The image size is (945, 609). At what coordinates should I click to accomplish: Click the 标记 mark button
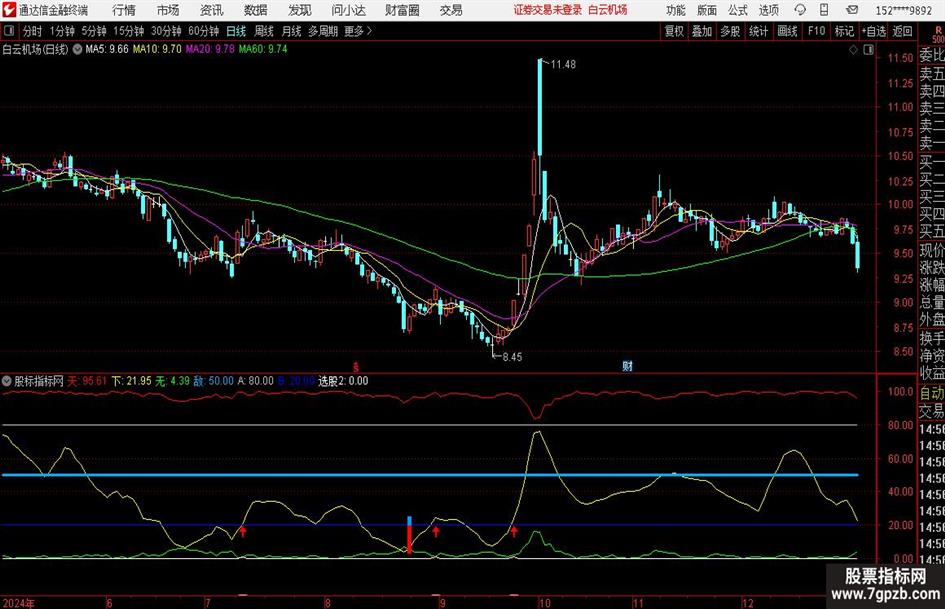[x=844, y=31]
